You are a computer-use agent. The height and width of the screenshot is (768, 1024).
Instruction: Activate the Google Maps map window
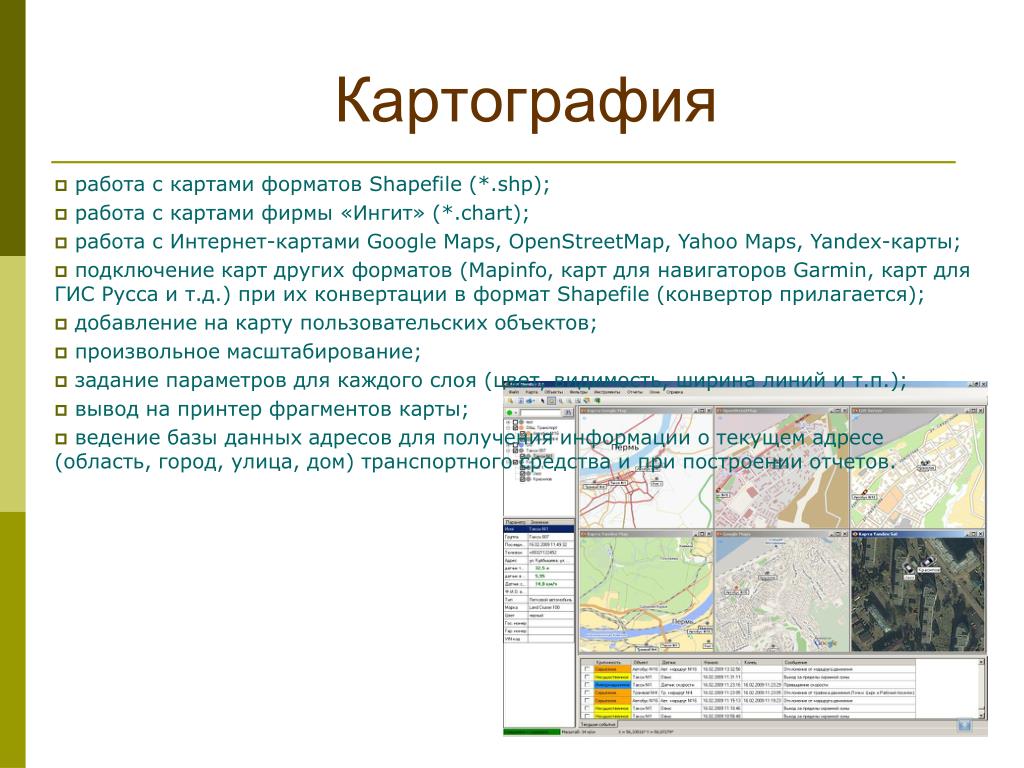pos(781,534)
